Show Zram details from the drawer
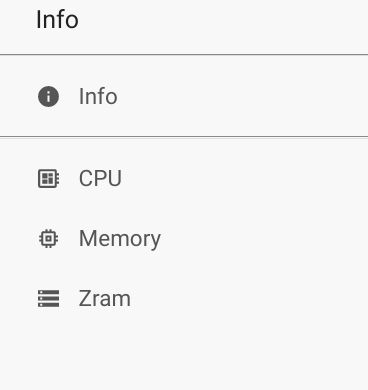This screenshot has width=368, height=390. point(184,298)
